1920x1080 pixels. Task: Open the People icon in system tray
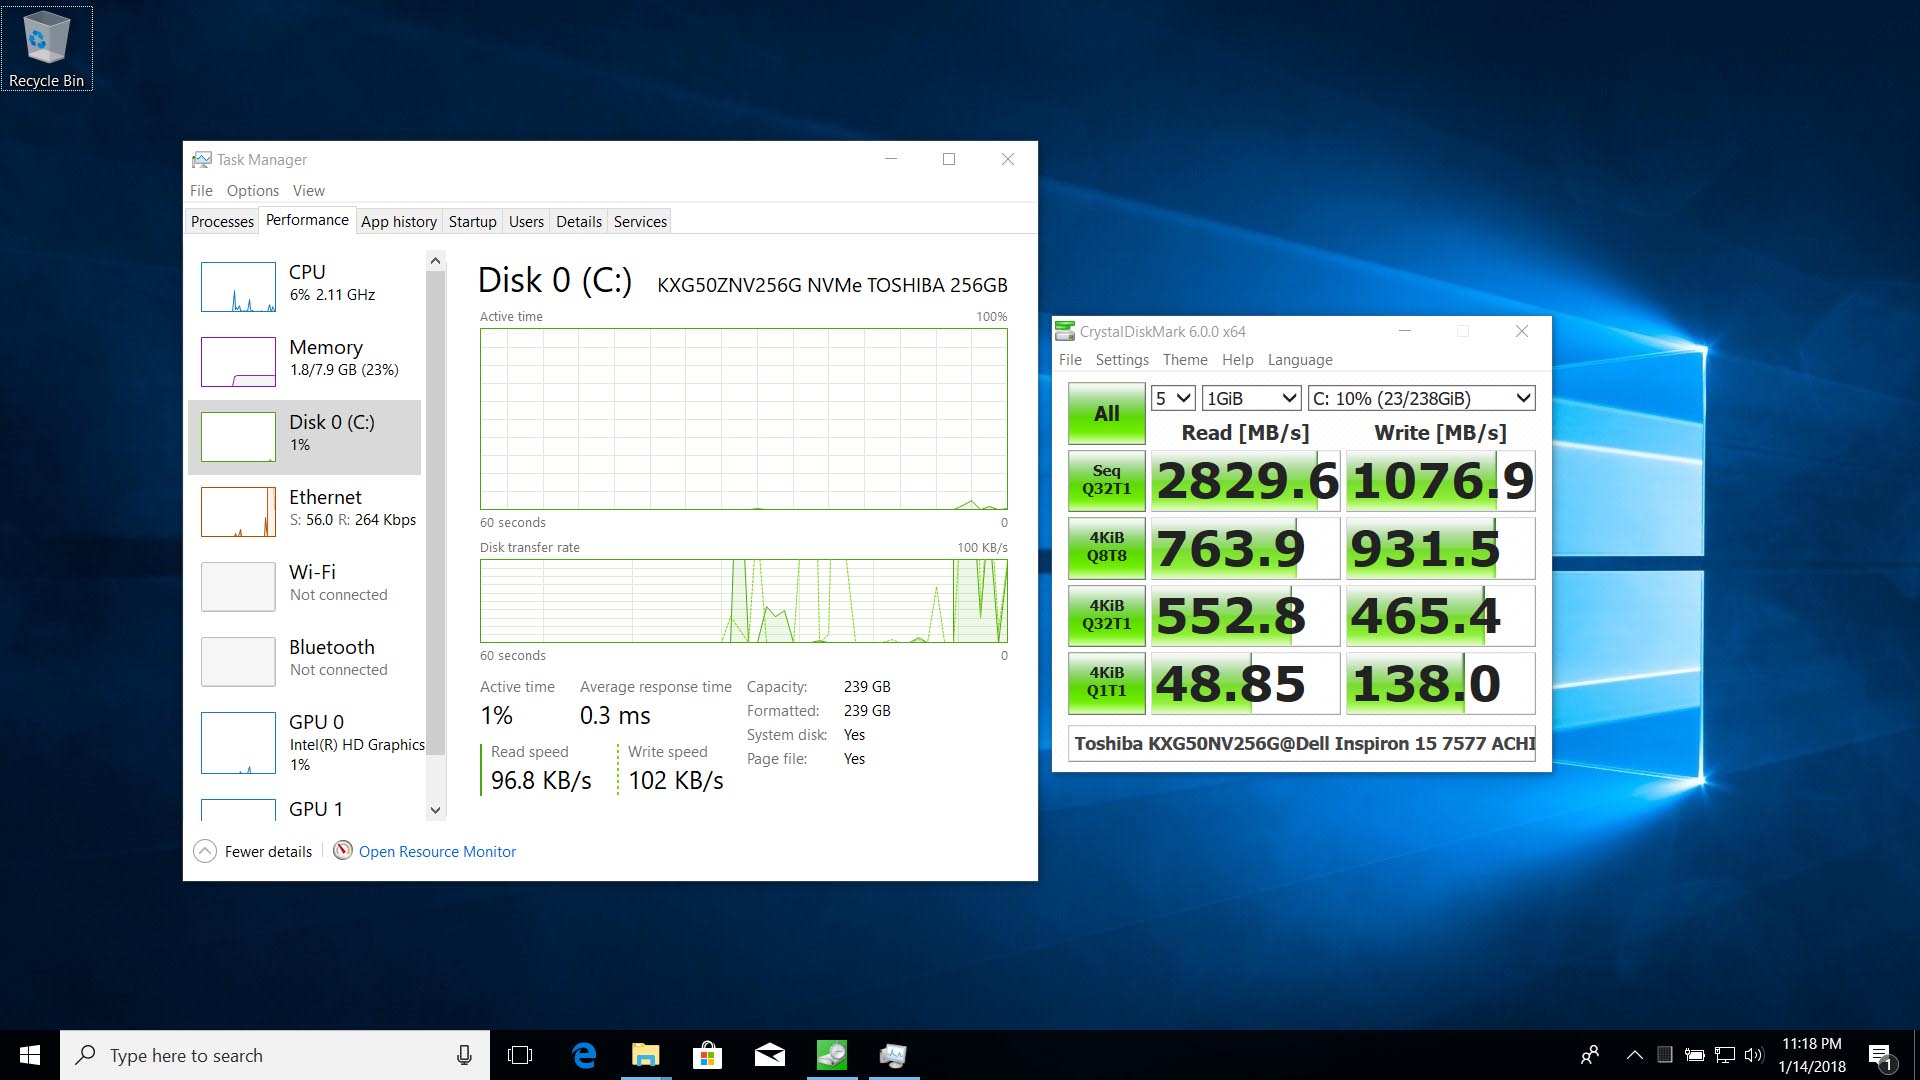tap(1590, 1055)
